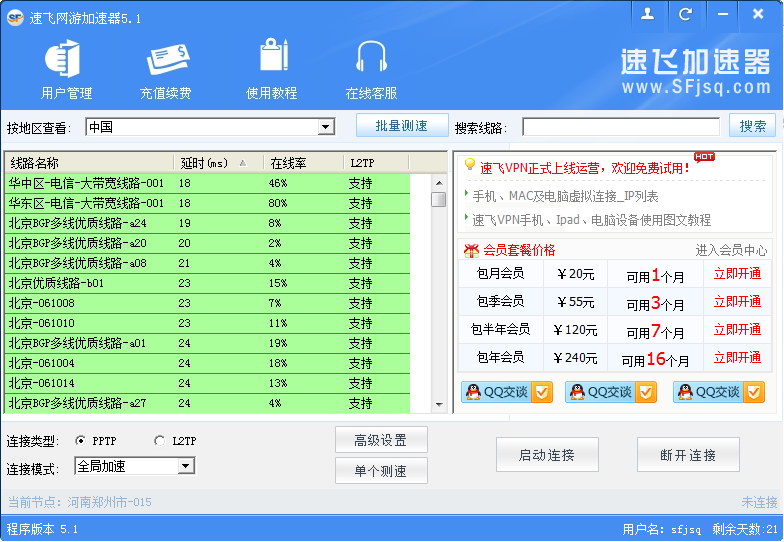The image size is (784, 542).
Task: Open 手机、MAC及电脑虚拟连接_IP列表 link
Action: [x=565, y=196]
